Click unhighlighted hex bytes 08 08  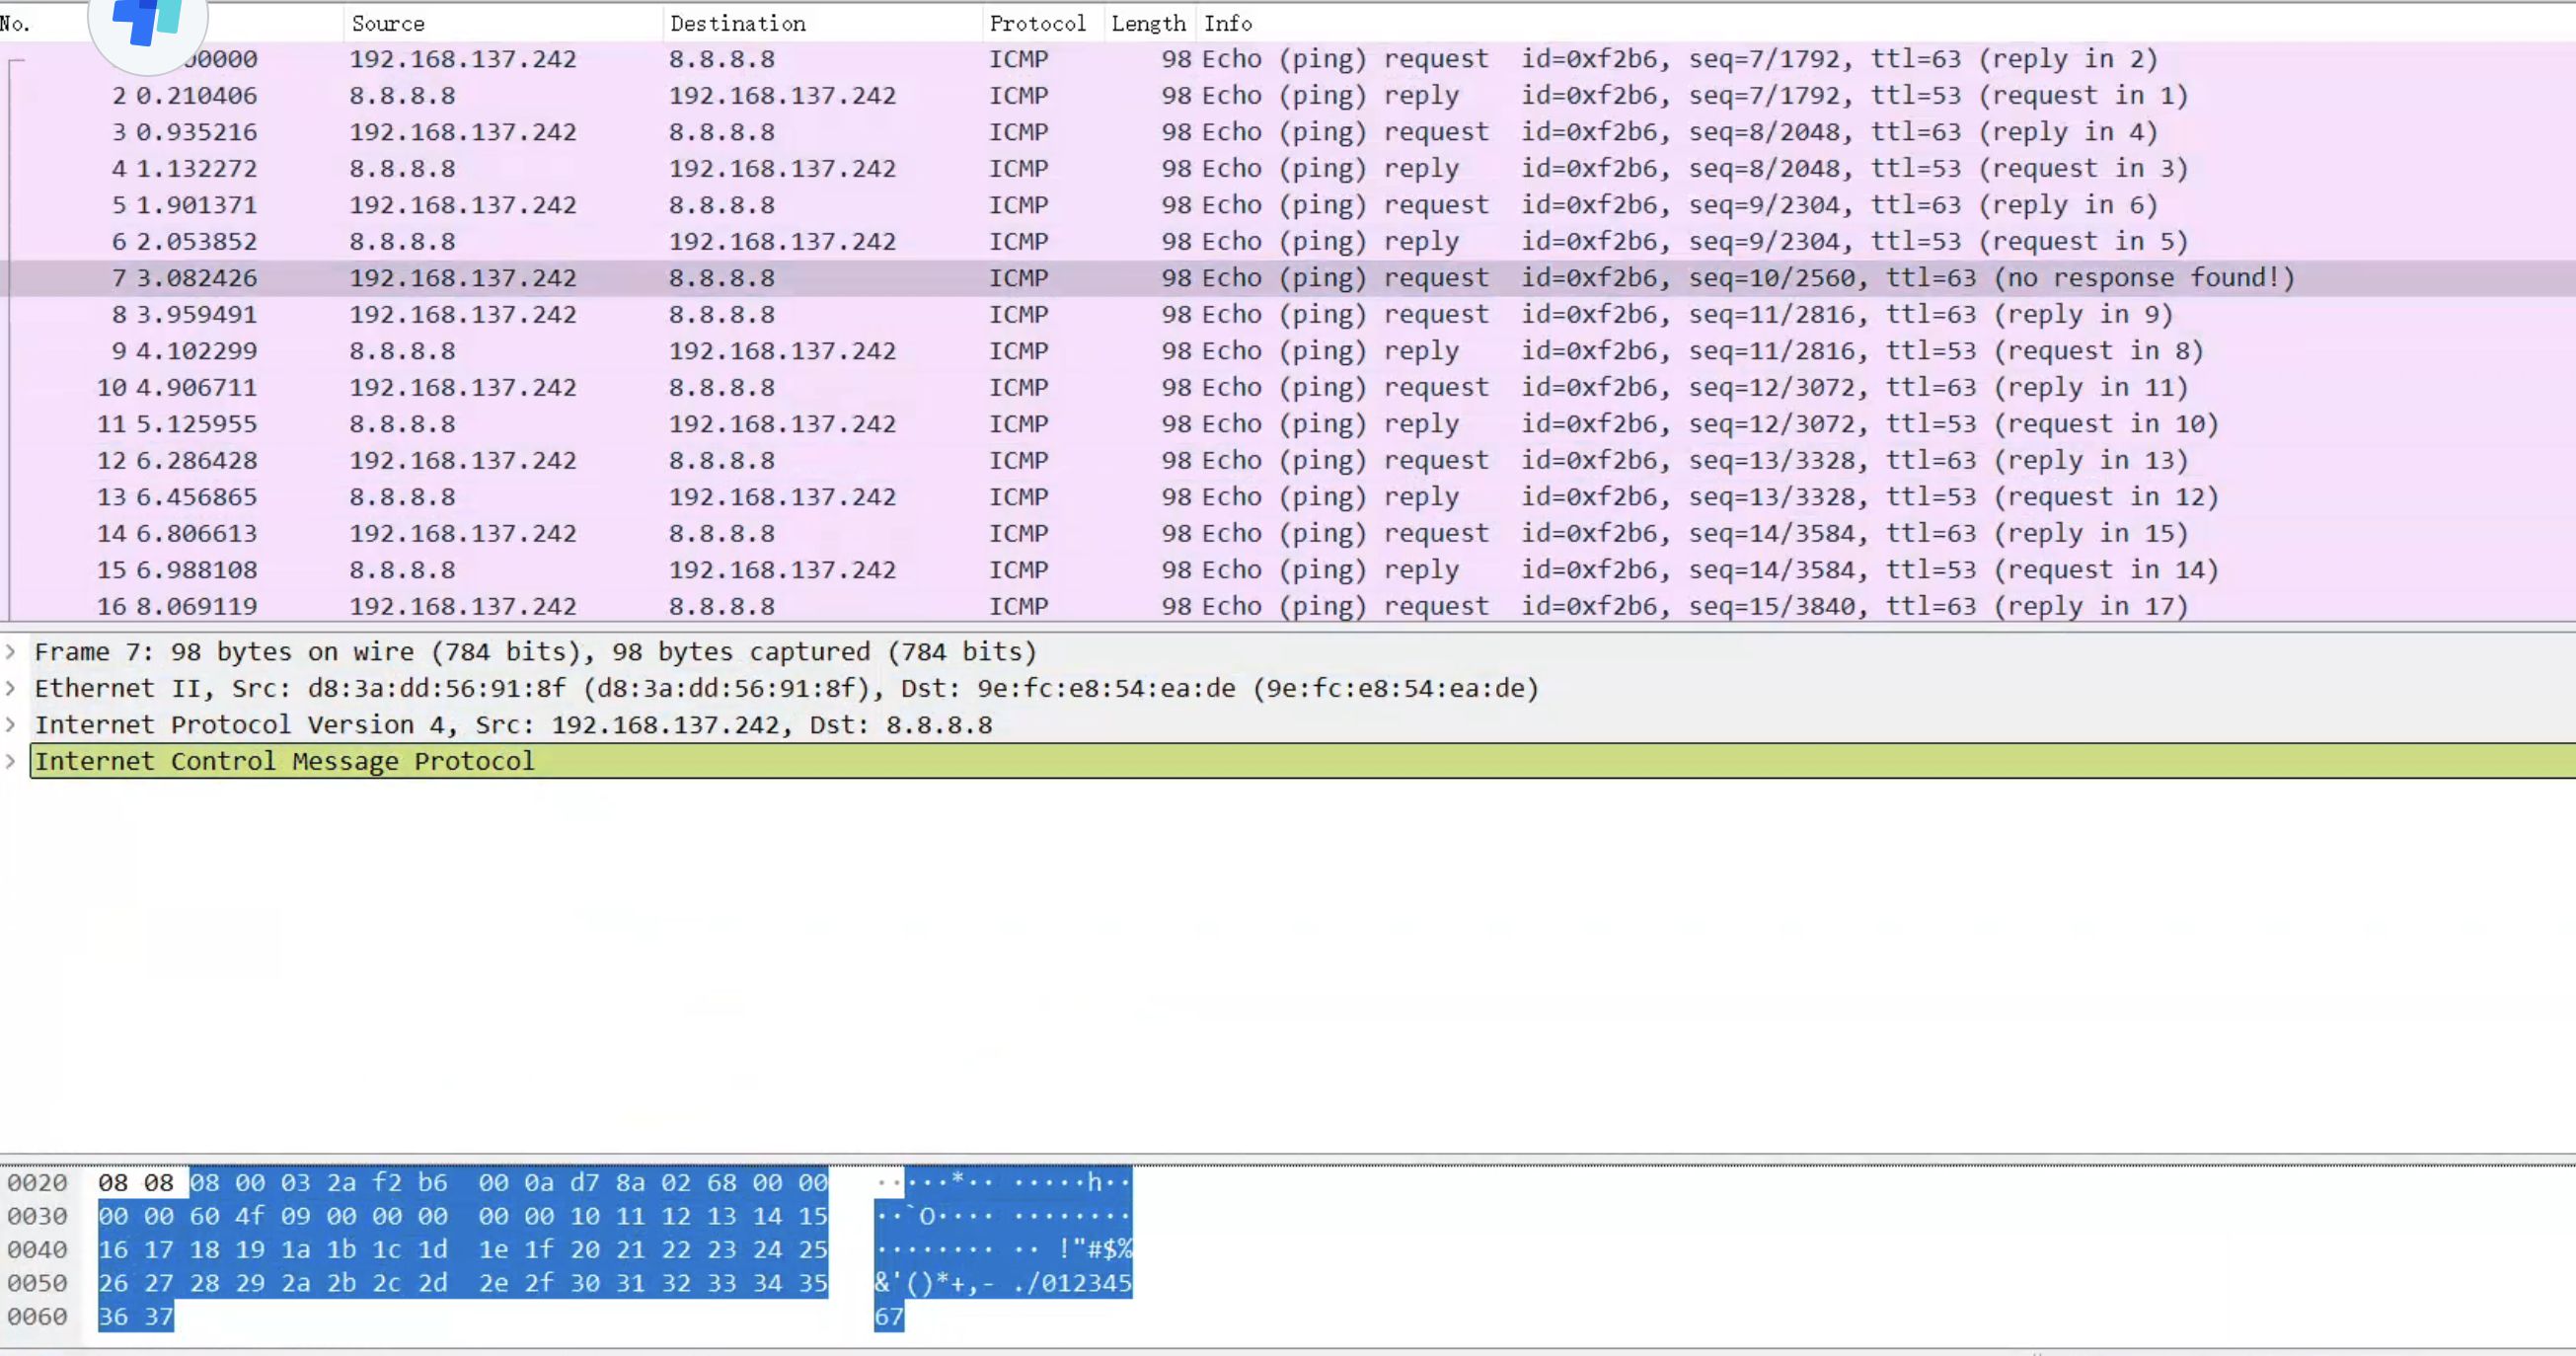[x=136, y=1183]
